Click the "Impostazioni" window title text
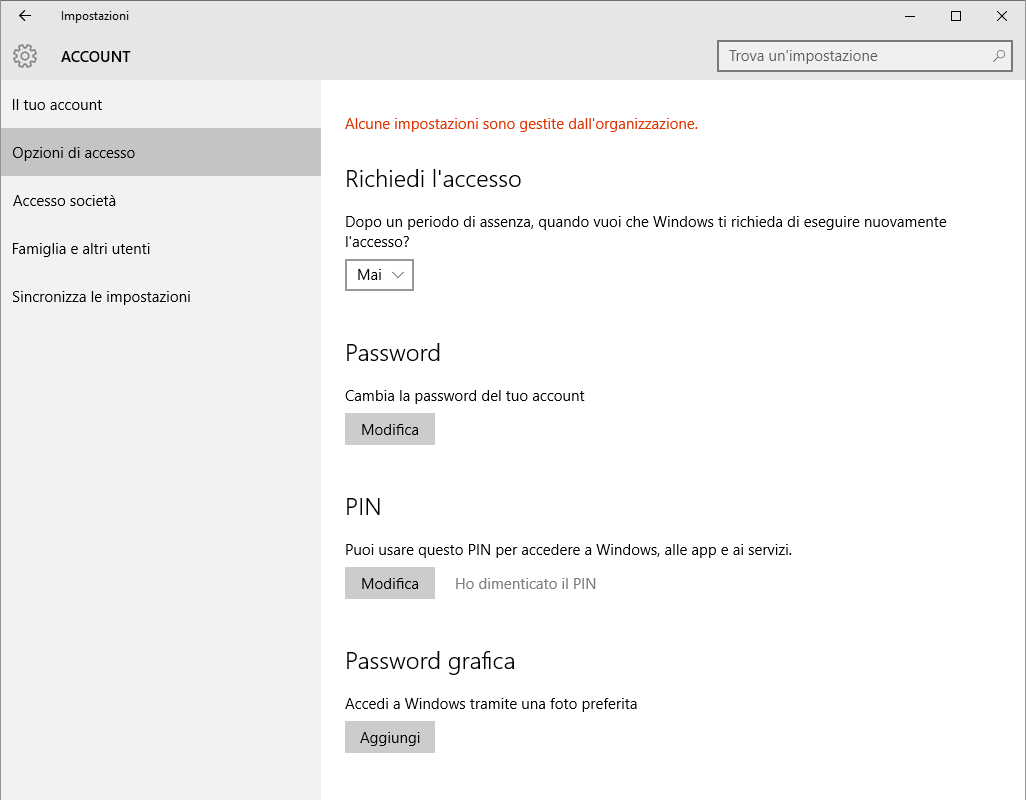Screen dimensions: 1026x800 [x=95, y=16]
